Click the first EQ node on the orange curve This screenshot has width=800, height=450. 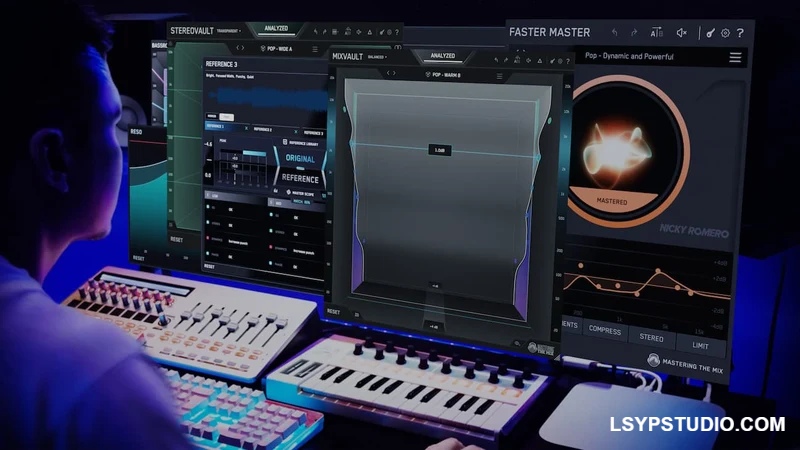(581, 266)
